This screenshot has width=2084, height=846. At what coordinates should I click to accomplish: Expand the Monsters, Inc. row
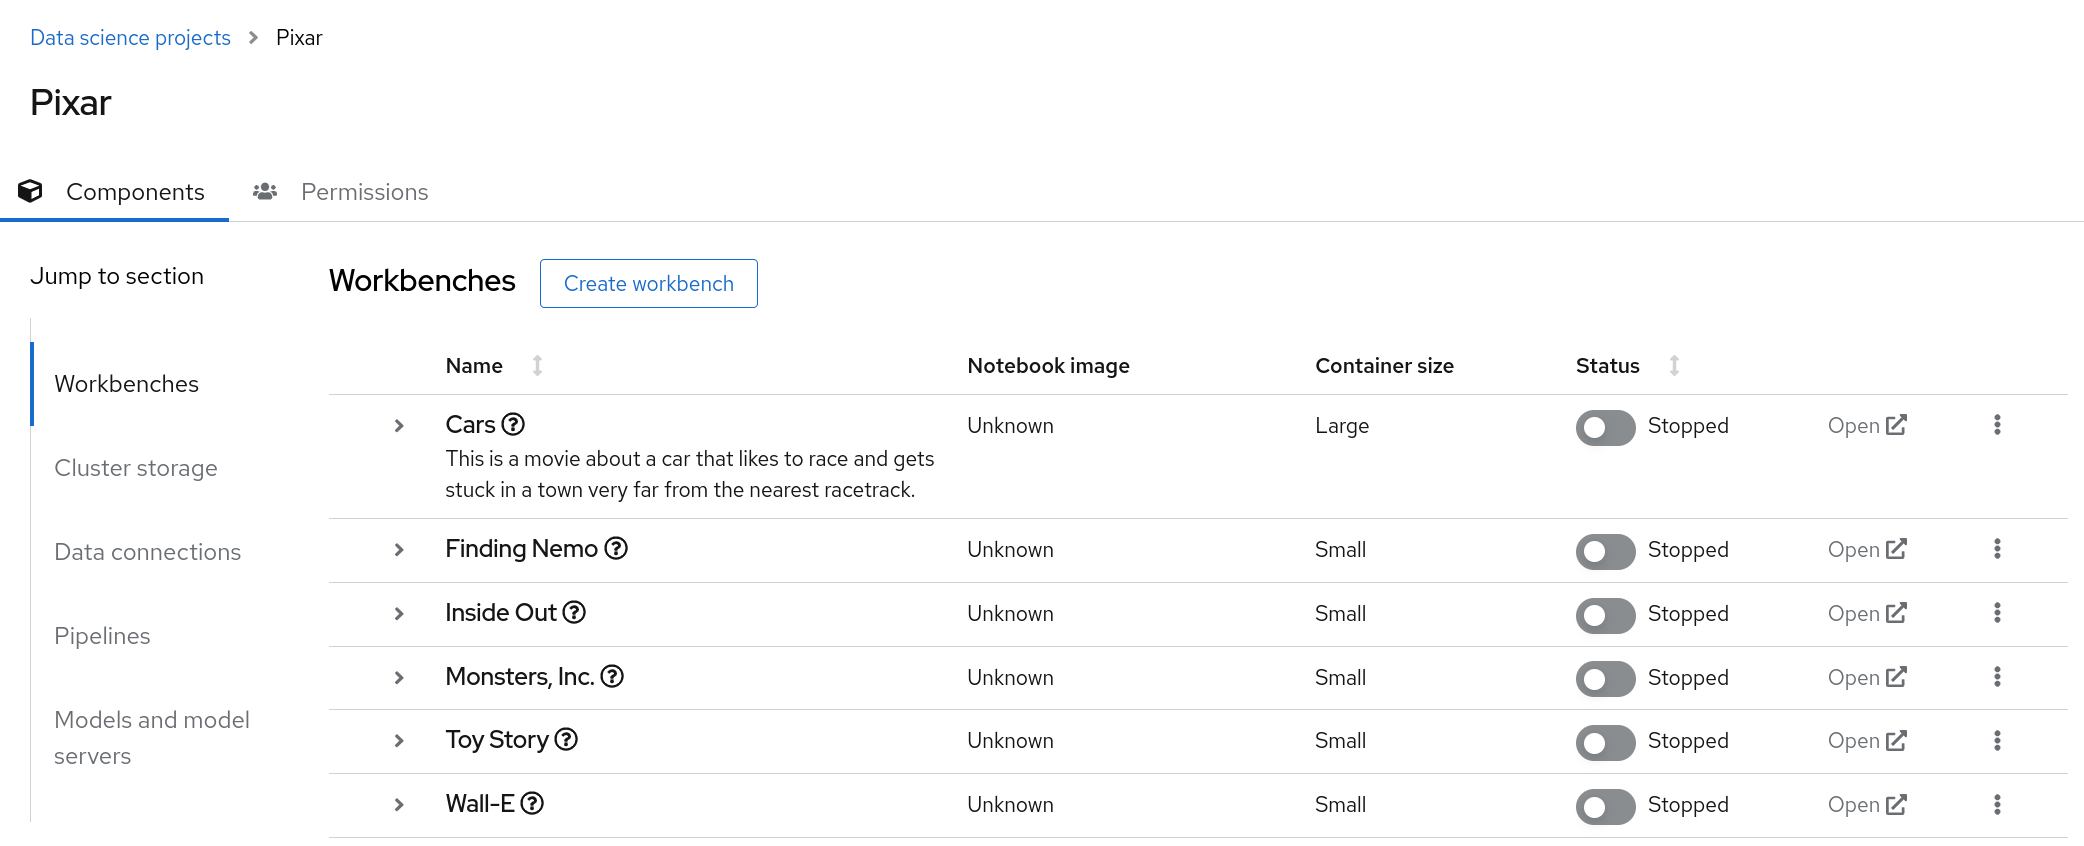pos(399,678)
